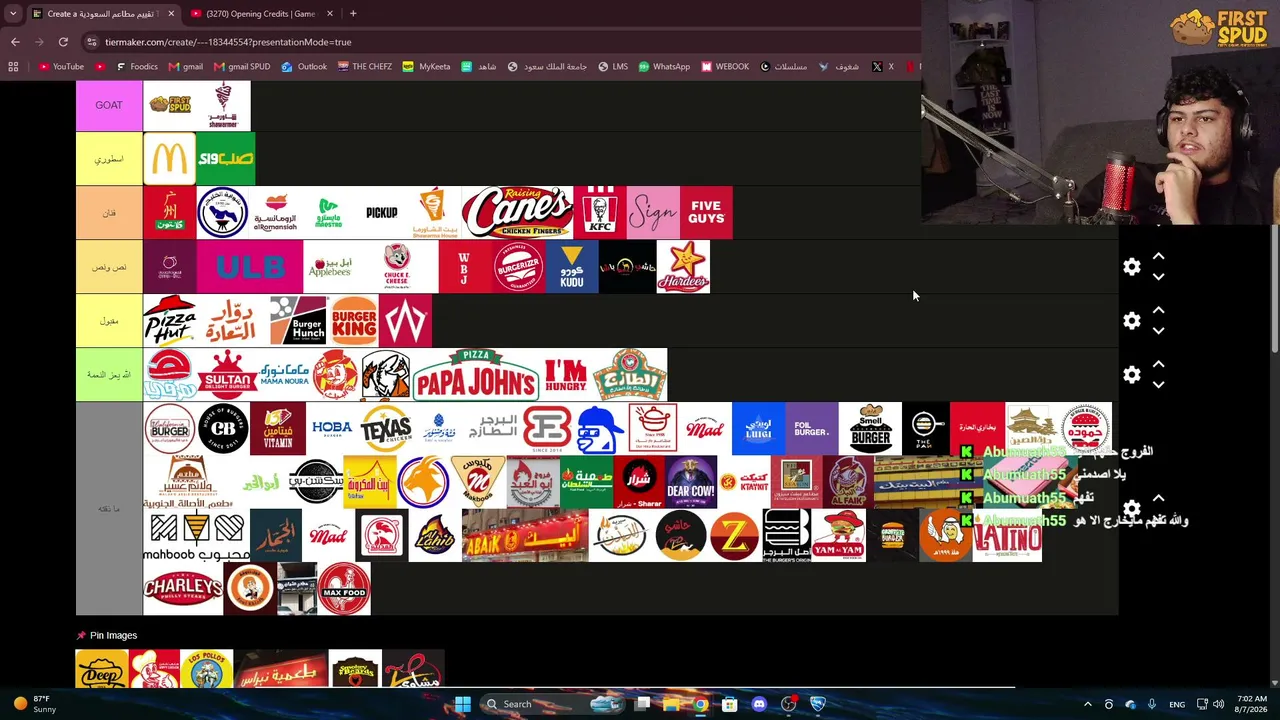Search tabs using the tab dropdown chevron
Image resolution: width=1280 pixels, height=720 pixels.
point(13,13)
